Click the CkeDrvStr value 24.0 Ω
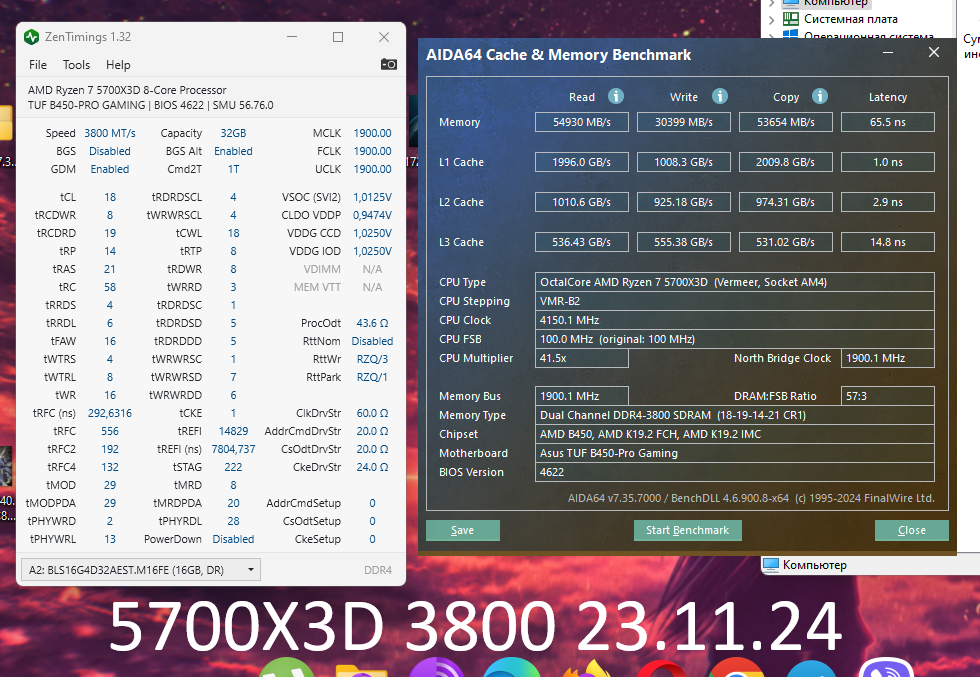Screen dimensions: 980x677 (x=372, y=467)
